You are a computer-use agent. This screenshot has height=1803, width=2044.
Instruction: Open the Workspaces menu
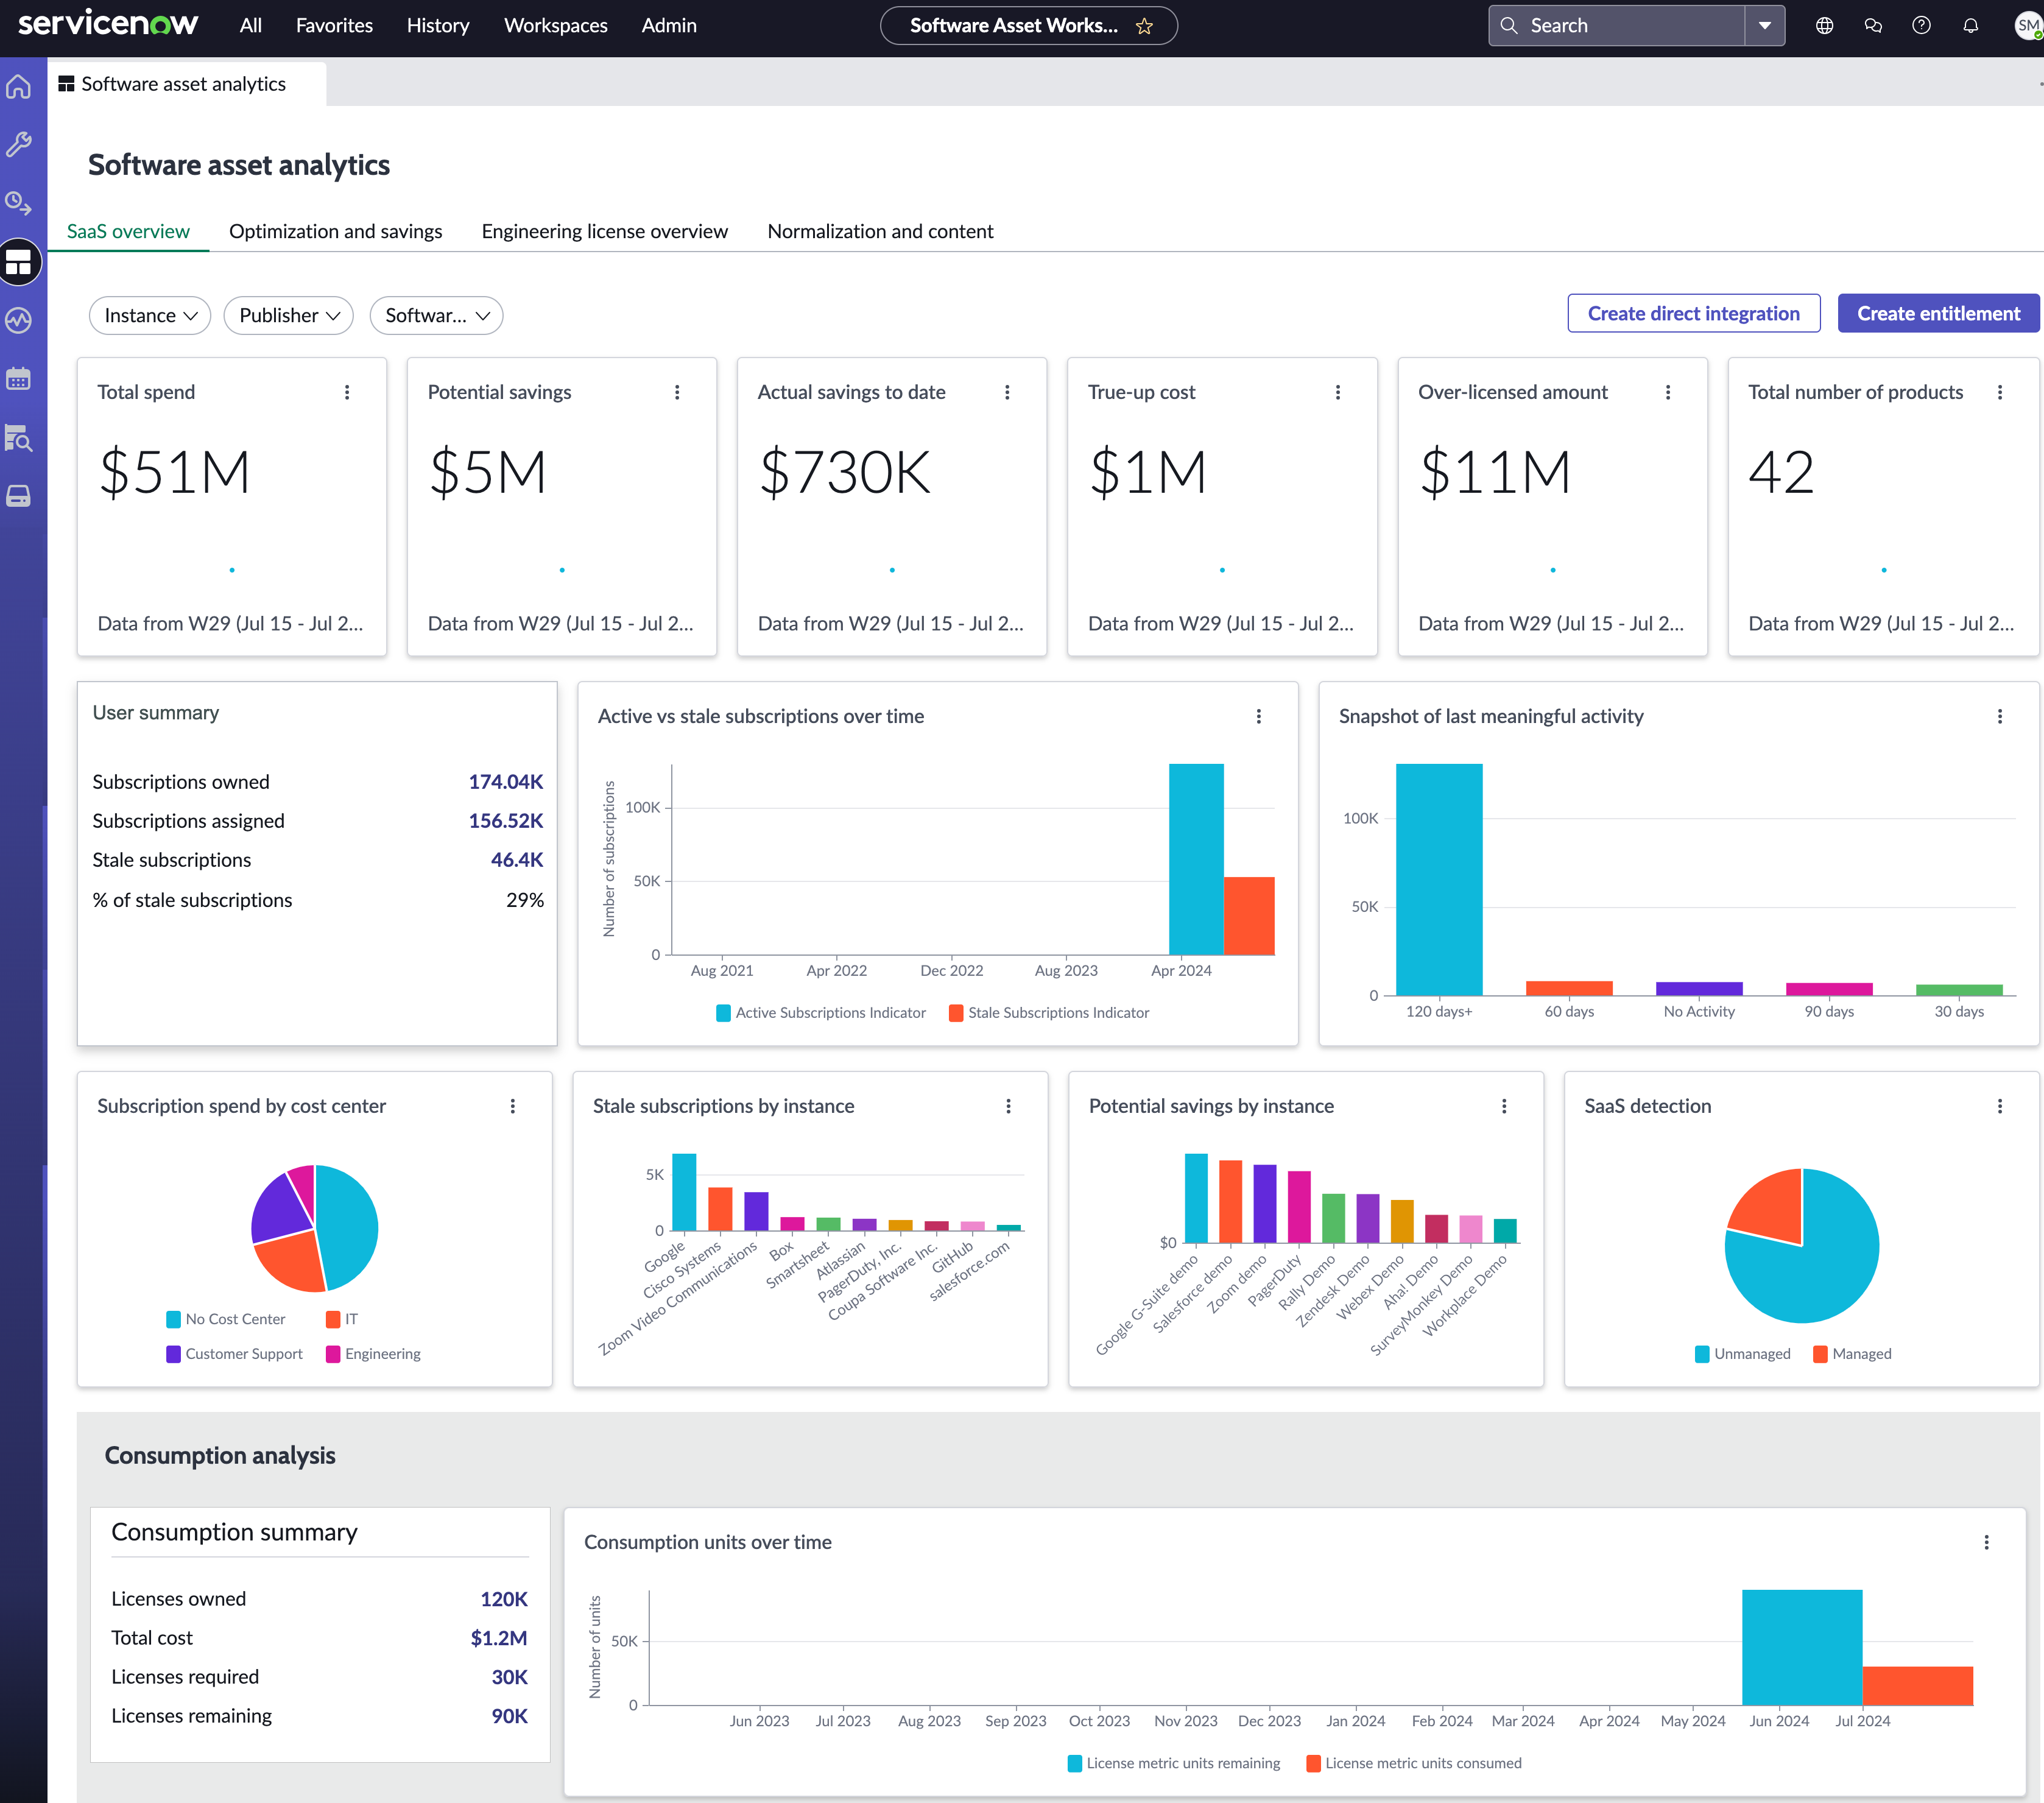coord(555,26)
